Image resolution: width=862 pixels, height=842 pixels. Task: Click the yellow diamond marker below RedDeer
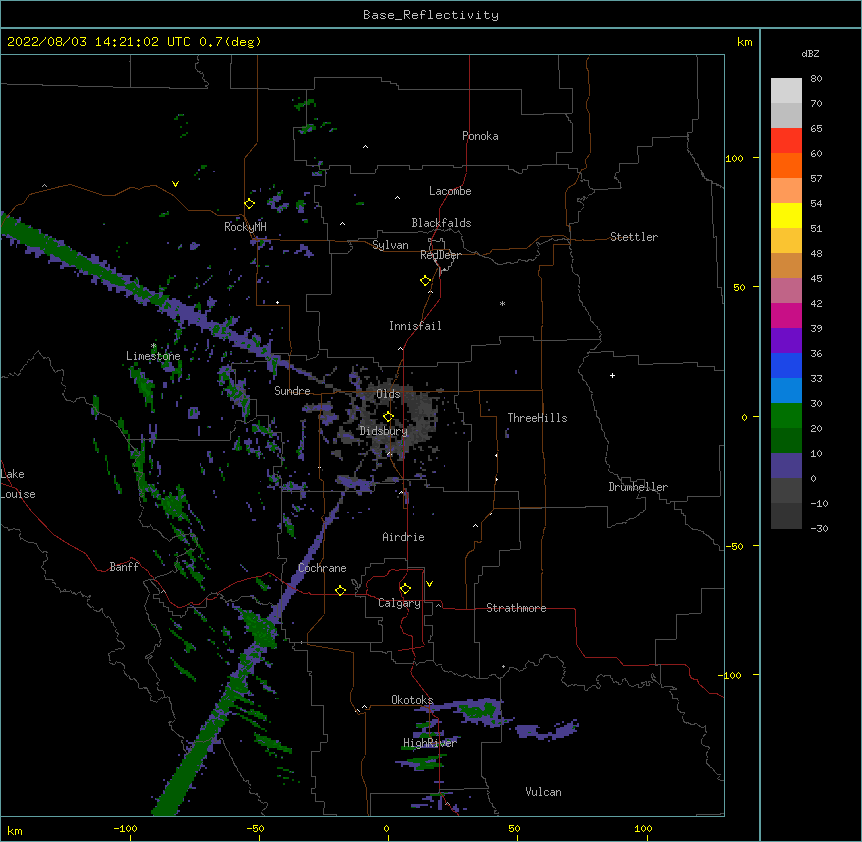pyautogui.click(x=426, y=281)
